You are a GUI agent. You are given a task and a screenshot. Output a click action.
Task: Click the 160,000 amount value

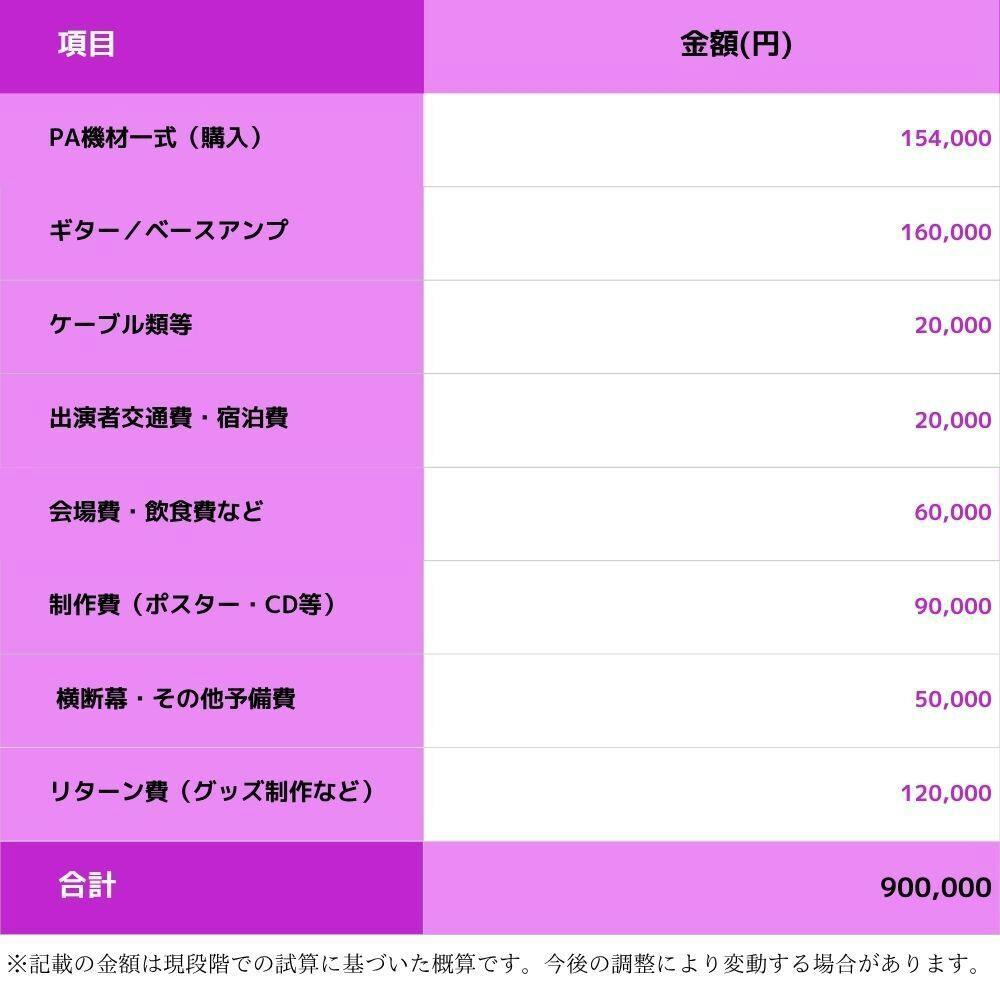(x=945, y=232)
